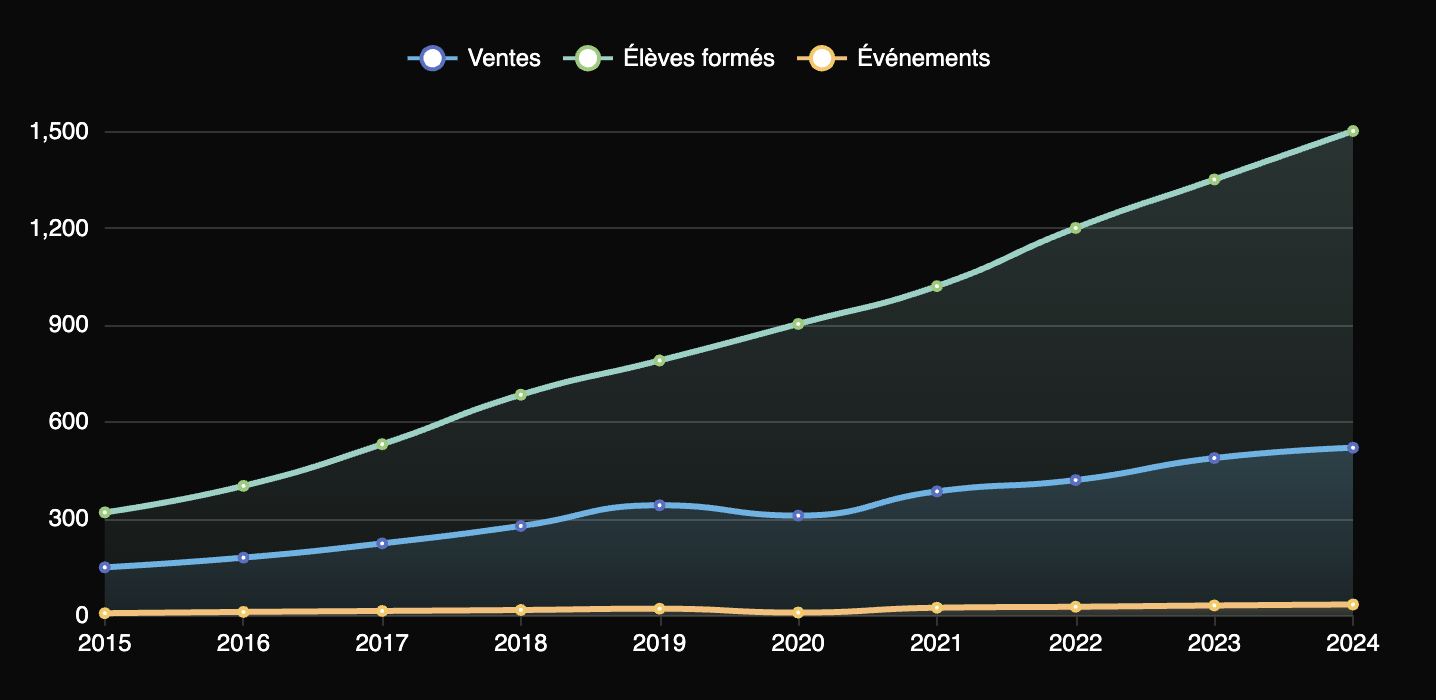Select the Événements 2020 data point
This screenshot has width=1436, height=700.
(x=798, y=613)
